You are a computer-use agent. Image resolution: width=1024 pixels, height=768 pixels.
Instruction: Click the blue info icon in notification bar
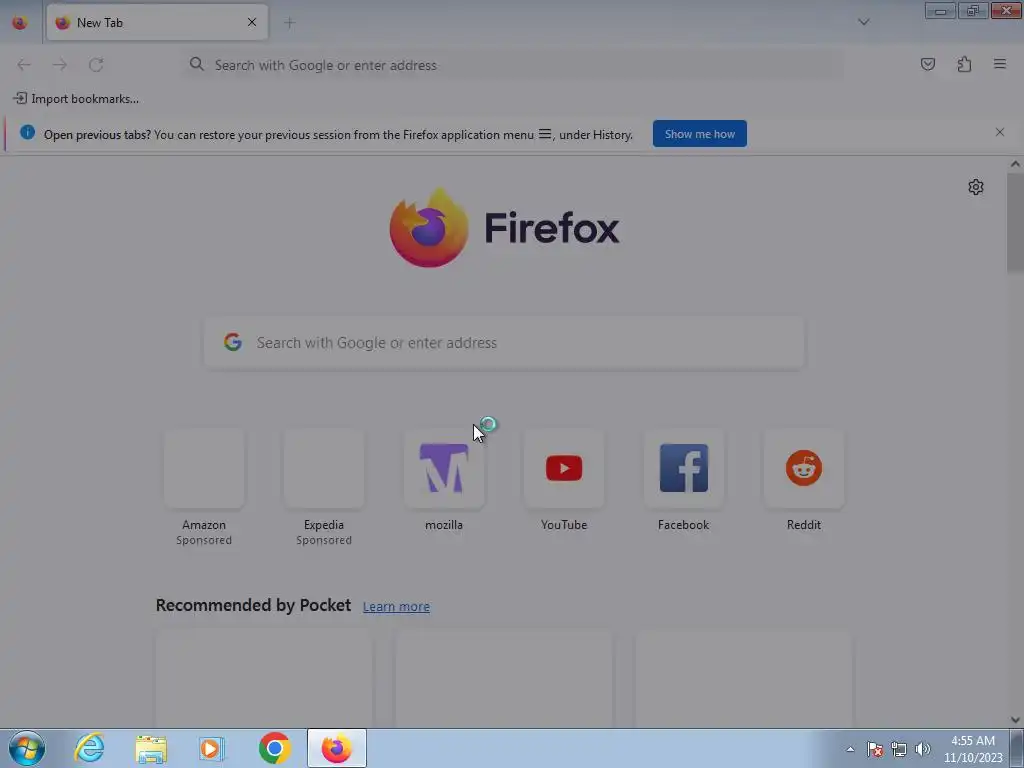(x=27, y=133)
